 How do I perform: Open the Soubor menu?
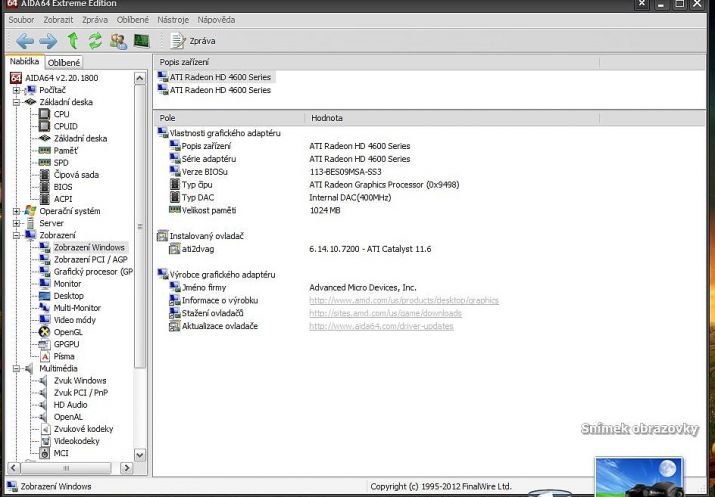[x=21, y=20]
